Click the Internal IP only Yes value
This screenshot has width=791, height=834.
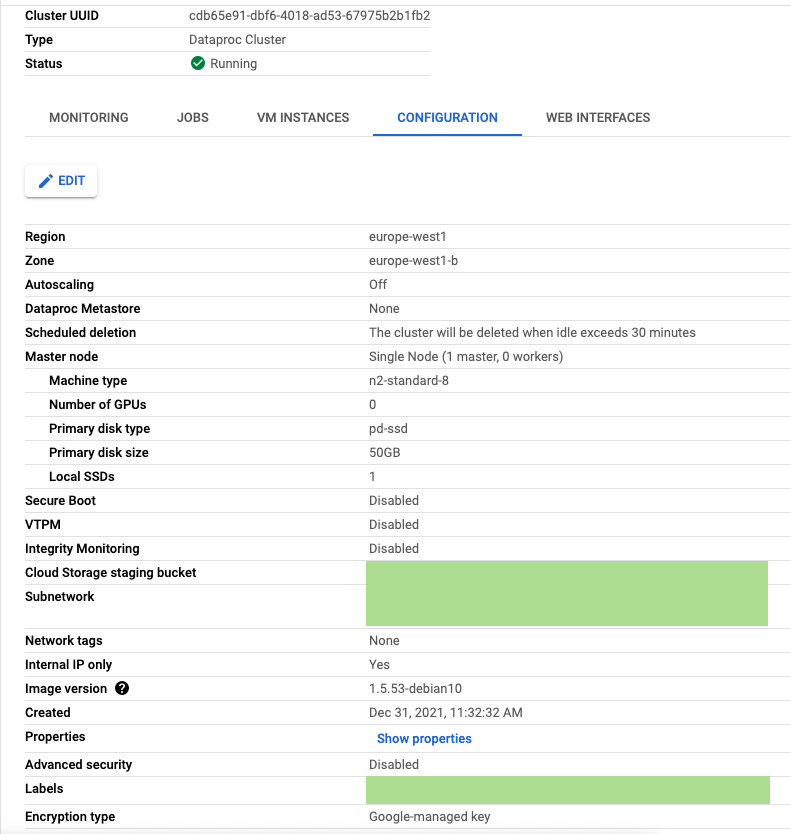(x=378, y=664)
